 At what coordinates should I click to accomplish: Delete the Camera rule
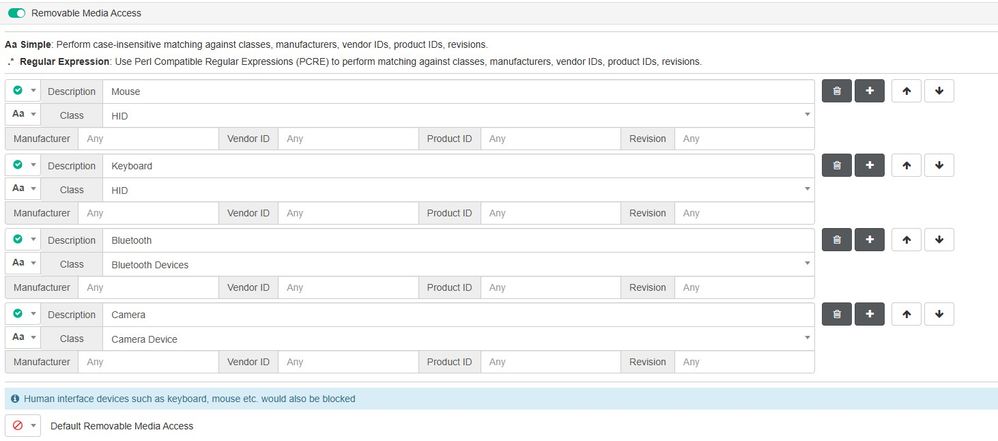click(836, 315)
